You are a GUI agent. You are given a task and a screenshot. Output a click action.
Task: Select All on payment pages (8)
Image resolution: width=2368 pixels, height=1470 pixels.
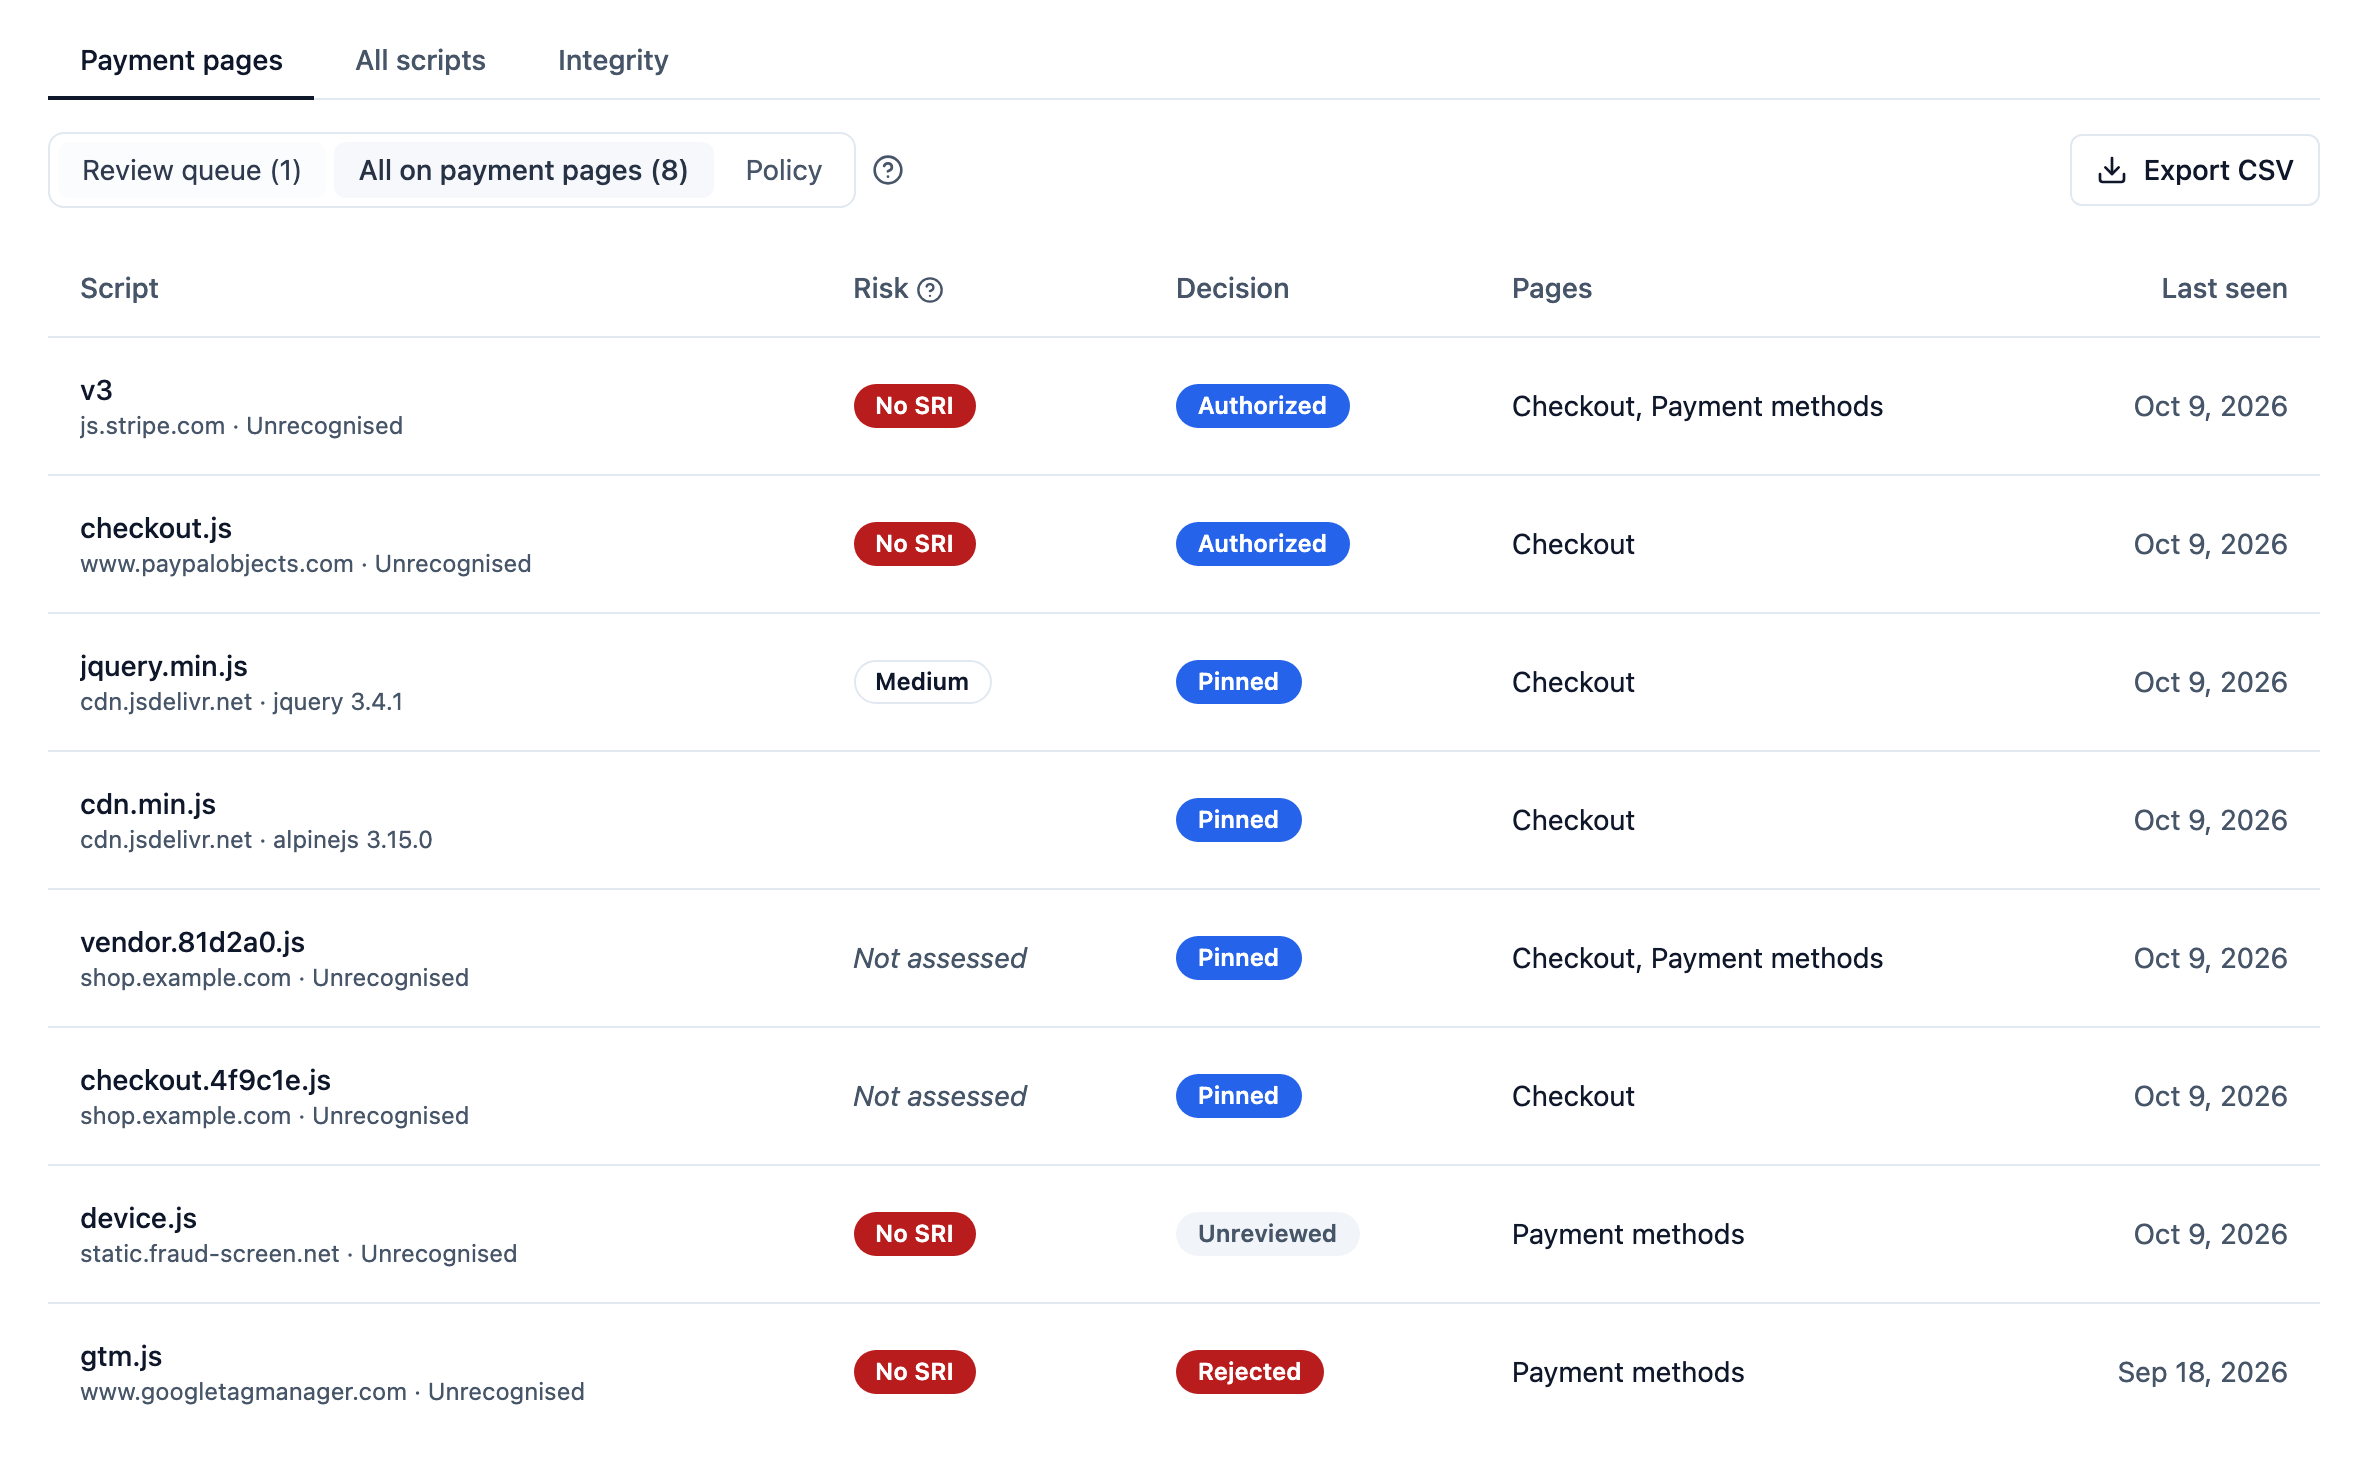tap(523, 170)
